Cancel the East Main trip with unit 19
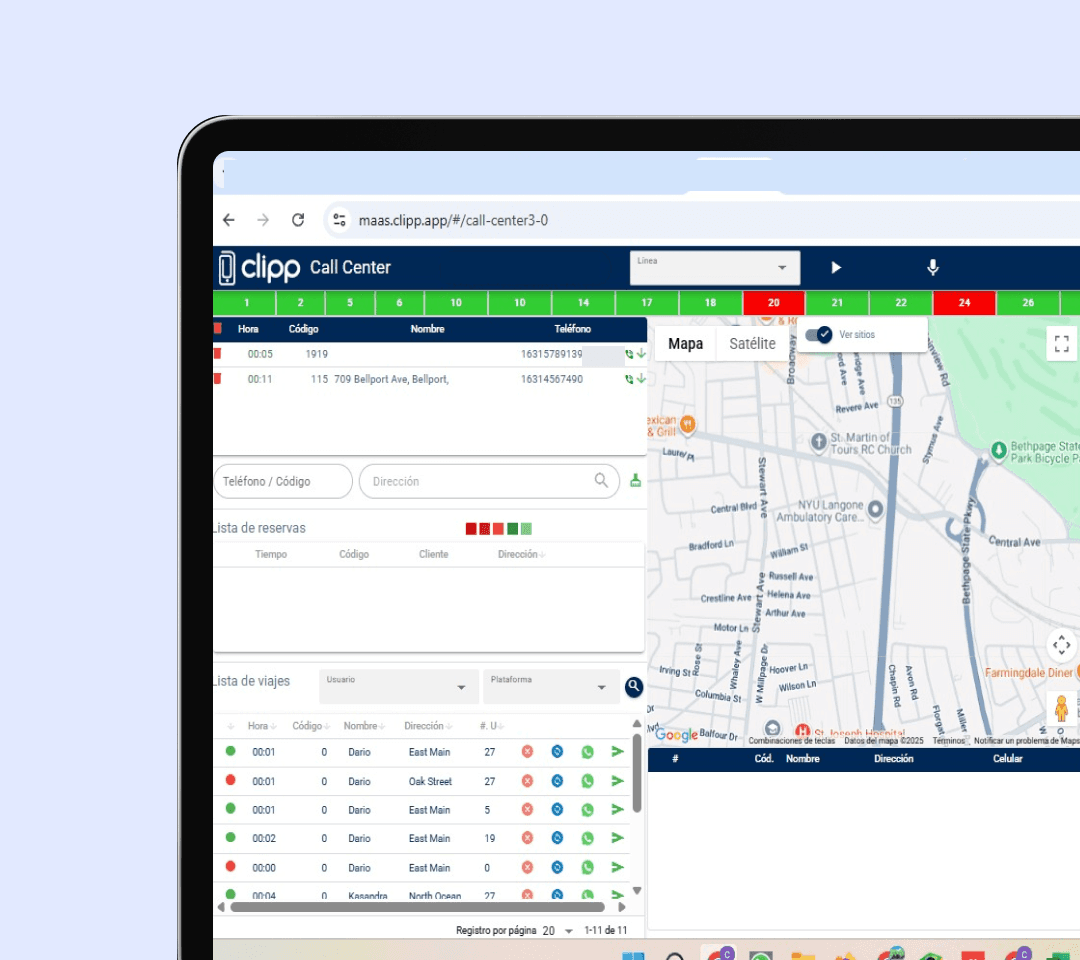 point(527,838)
